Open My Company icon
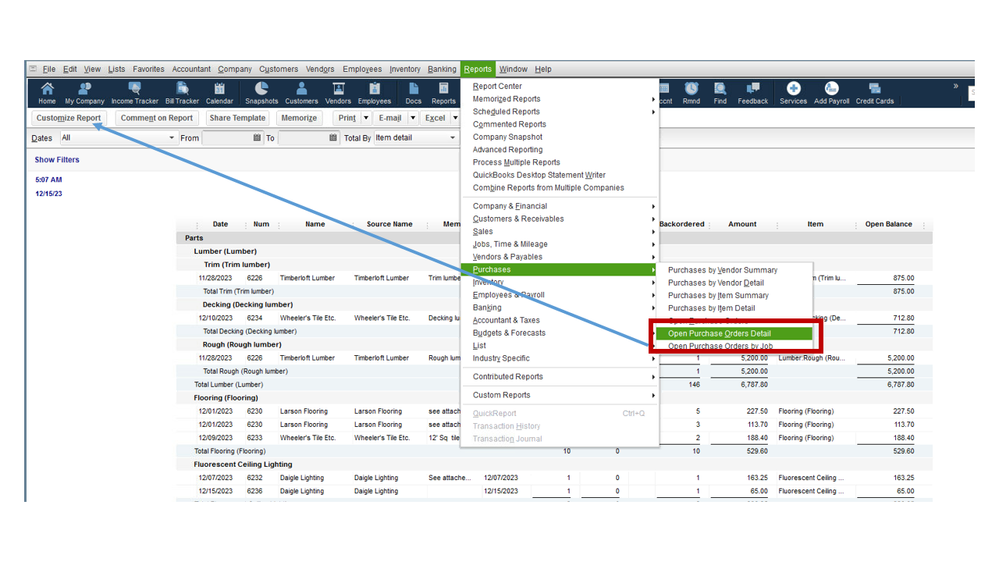The width and height of the screenshot is (999, 562). pos(84,93)
